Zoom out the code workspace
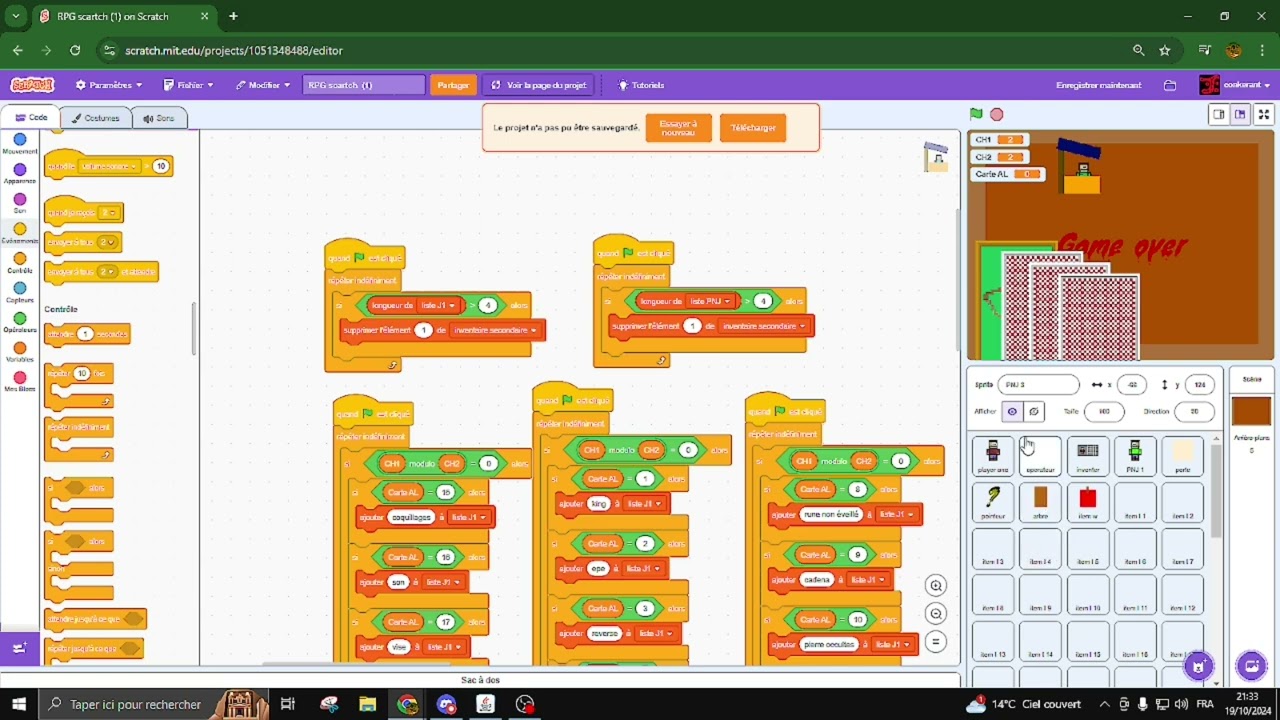Image resolution: width=1280 pixels, height=720 pixels. (x=936, y=614)
